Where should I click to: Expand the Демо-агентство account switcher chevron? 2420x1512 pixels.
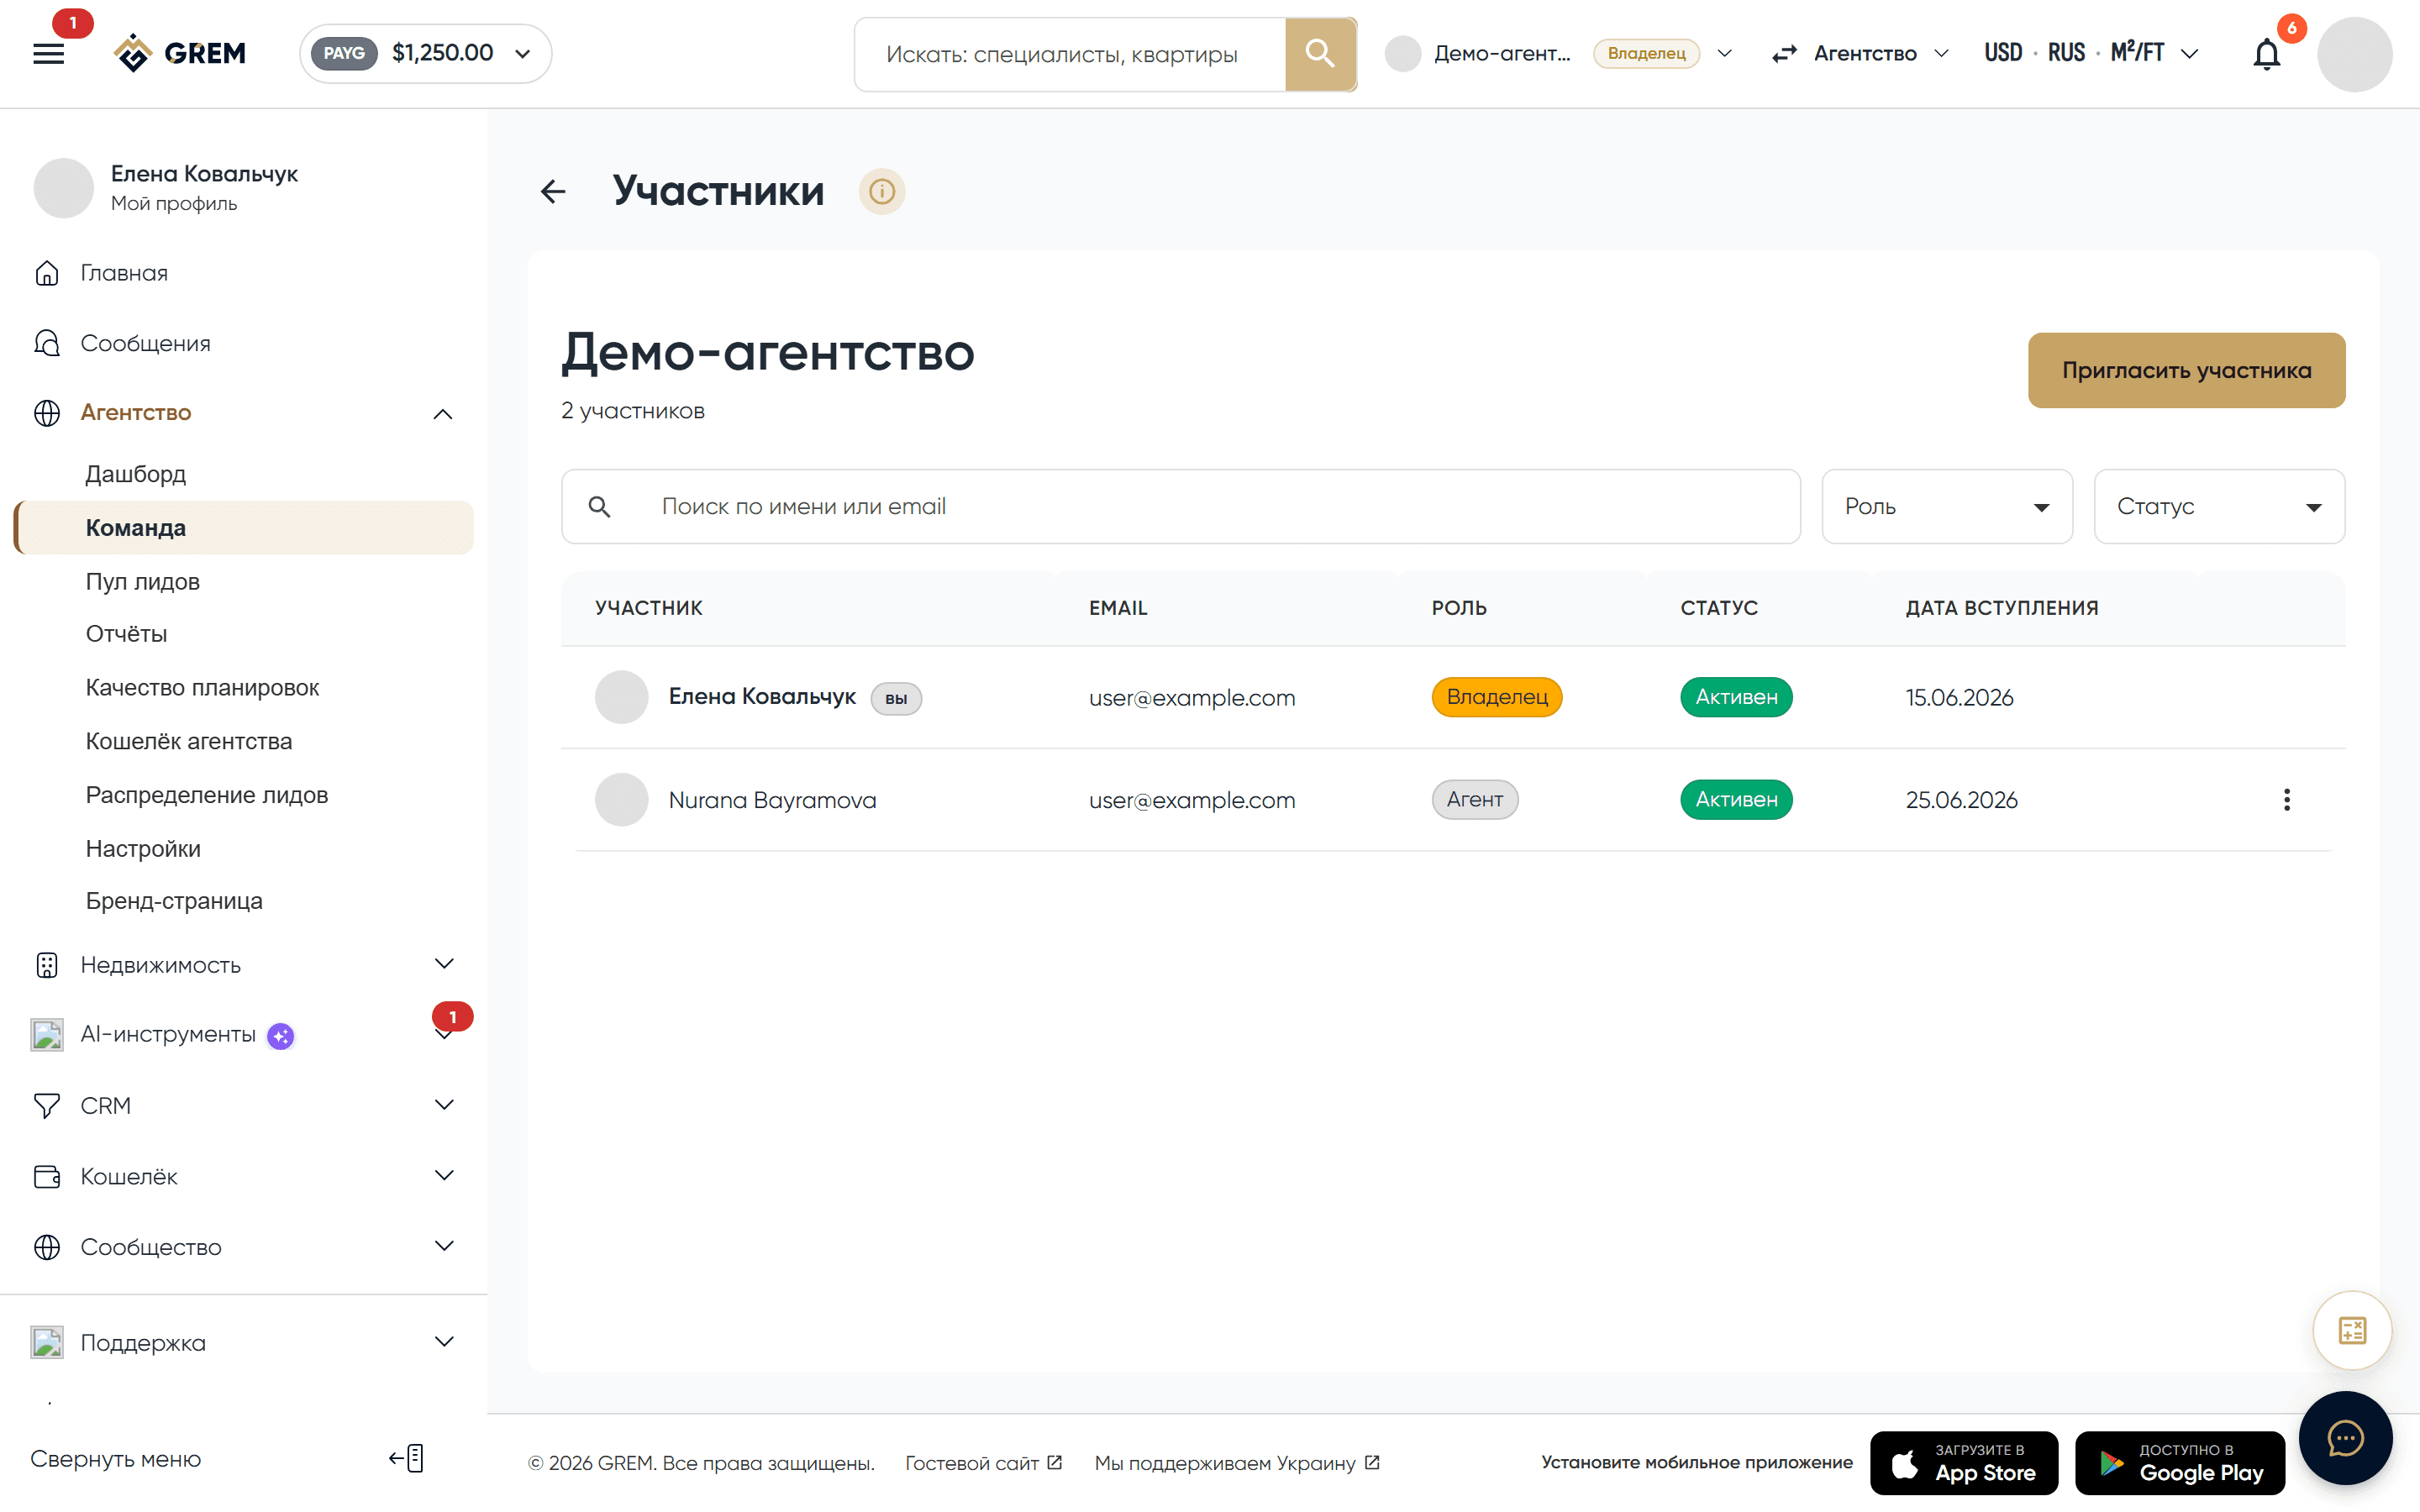tap(1724, 53)
